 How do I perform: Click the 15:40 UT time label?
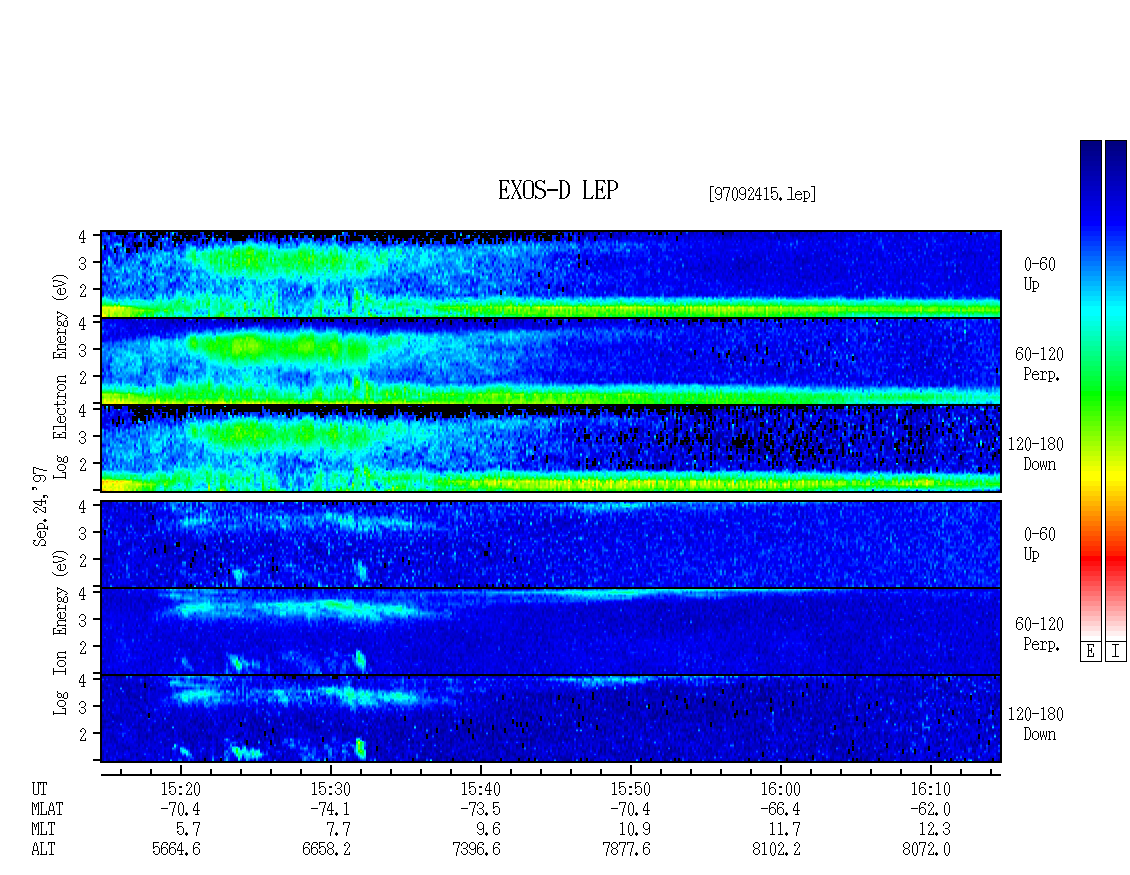(481, 789)
